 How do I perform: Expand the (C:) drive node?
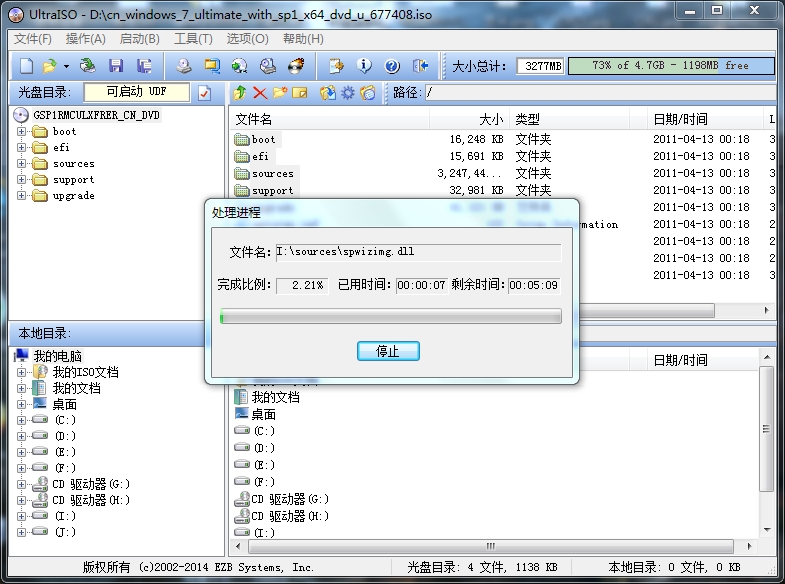pos(22,420)
